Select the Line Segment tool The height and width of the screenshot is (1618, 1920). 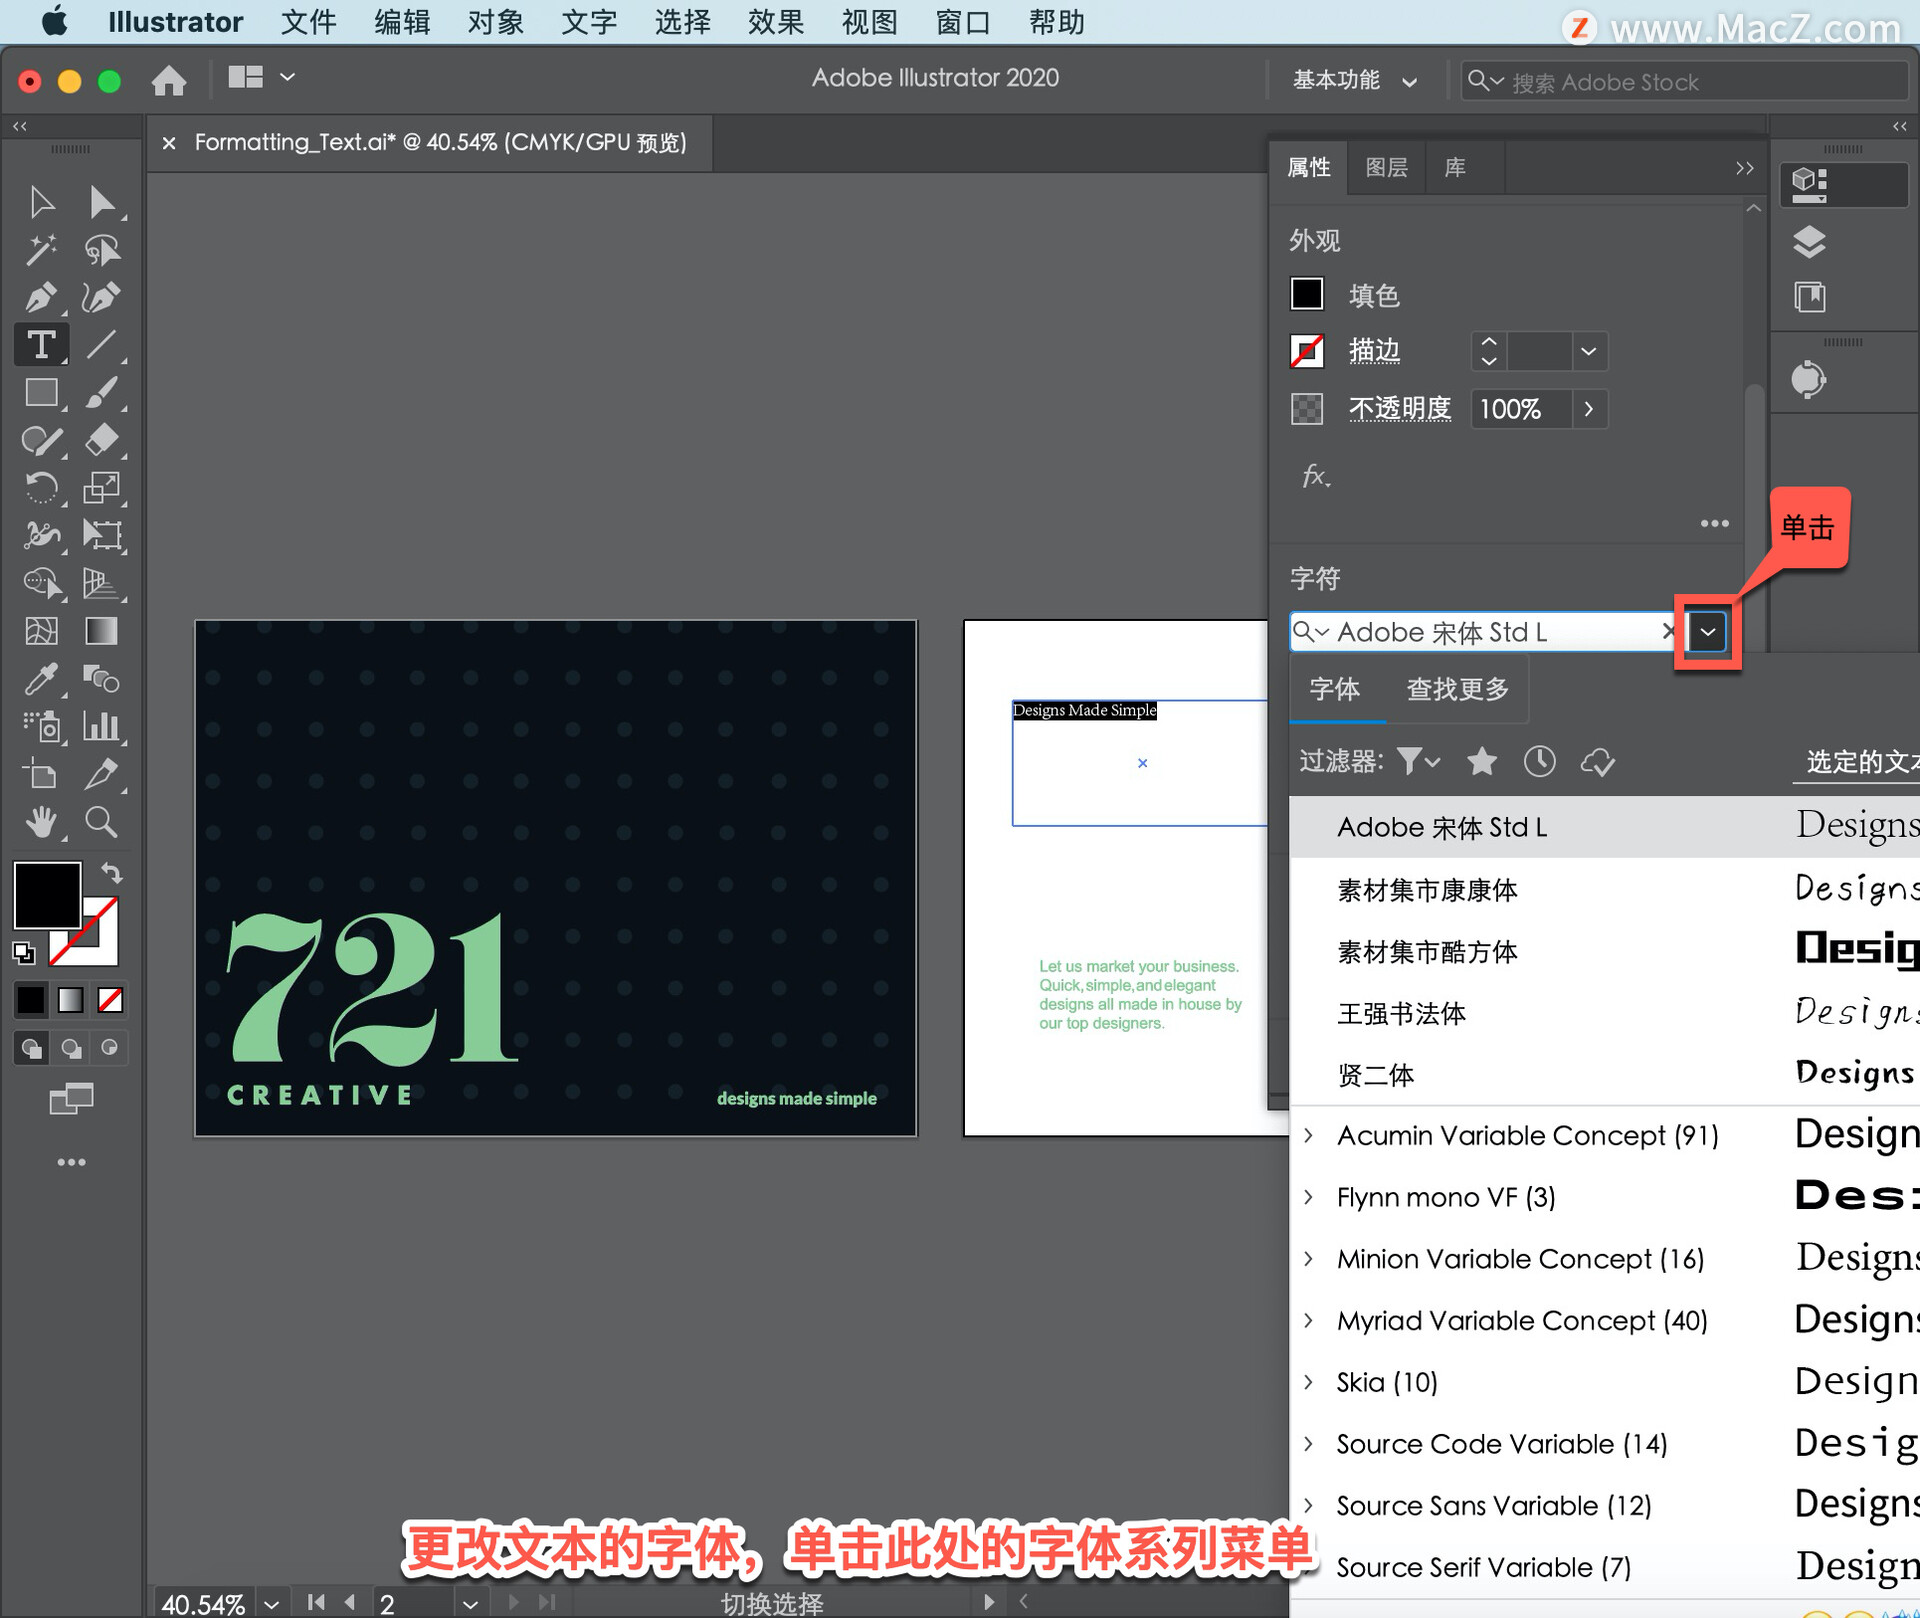(101, 345)
